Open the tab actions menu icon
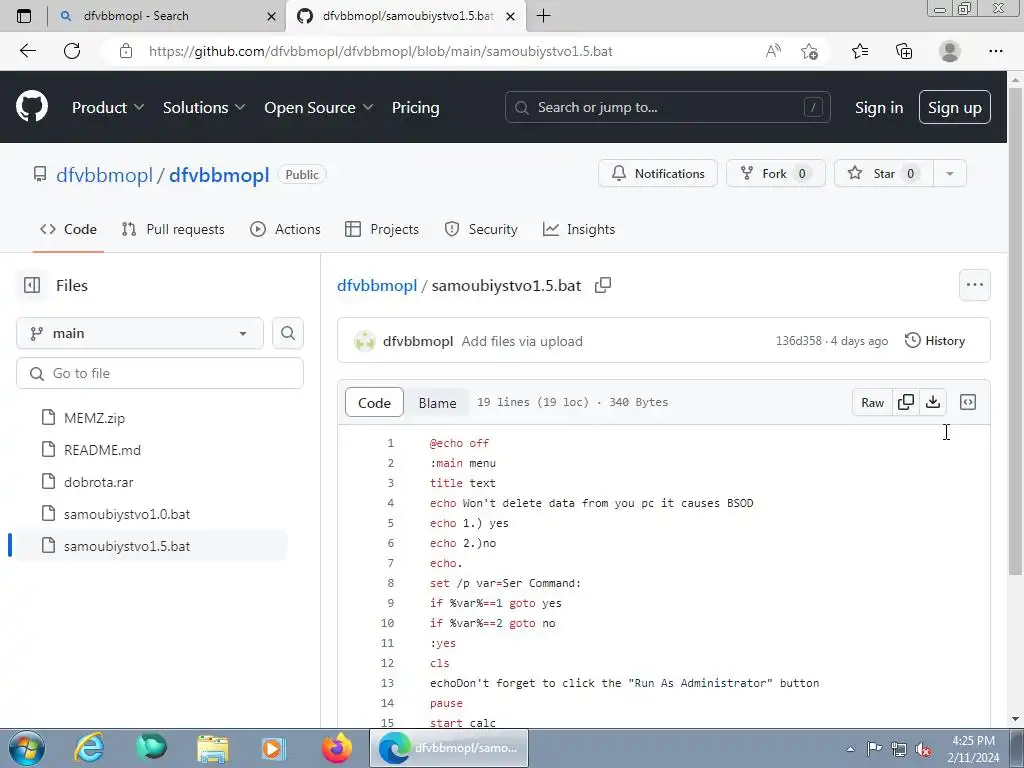 coord(24,16)
